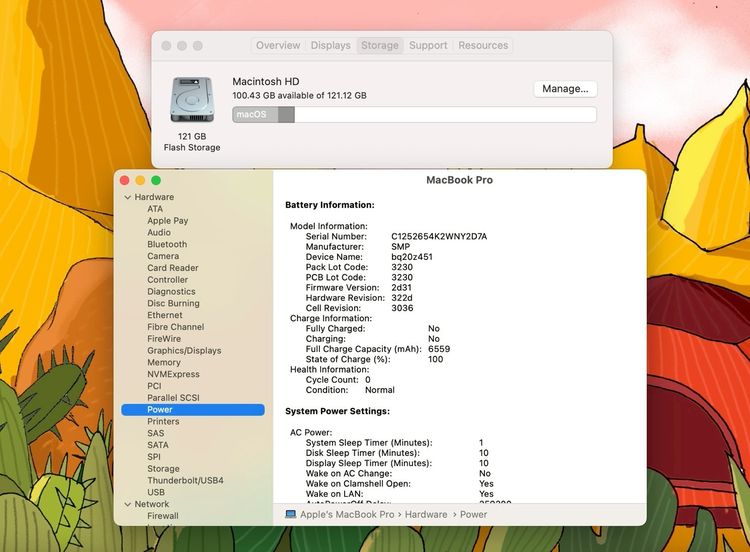Screen dimensions: 750x552
Task: Select FireWire in the sidebar
Action: (164, 339)
